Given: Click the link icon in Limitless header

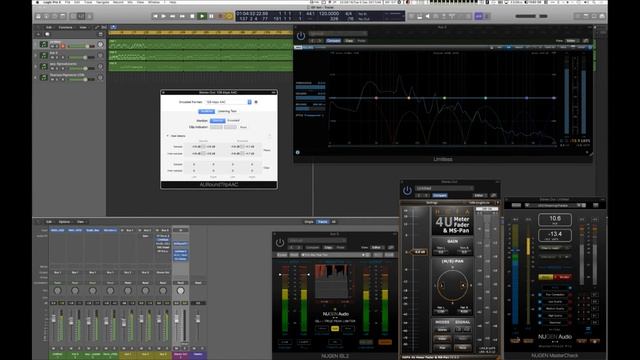Looking at the screenshot, I should [586, 41].
